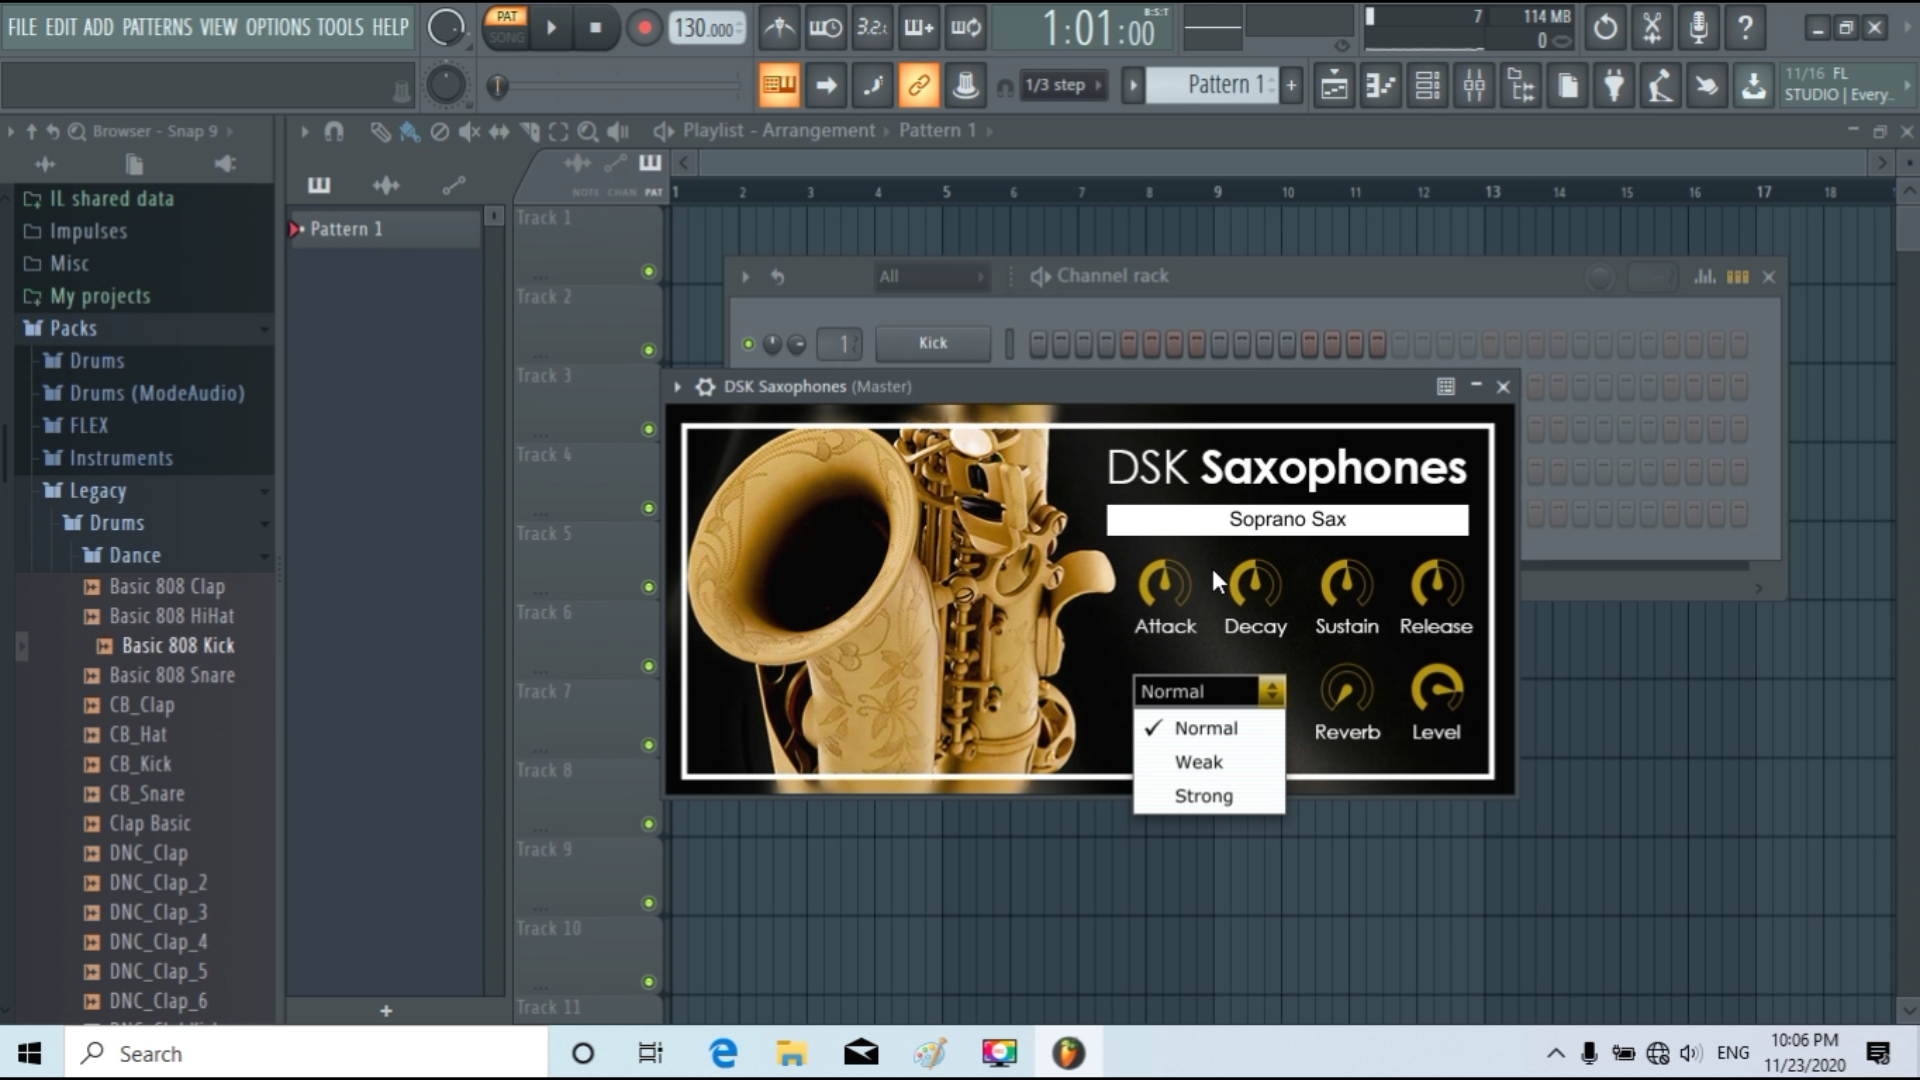Choose Strong in the velocity dropdown
This screenshot has height=1080, width=1920.
click(1203, 796)
